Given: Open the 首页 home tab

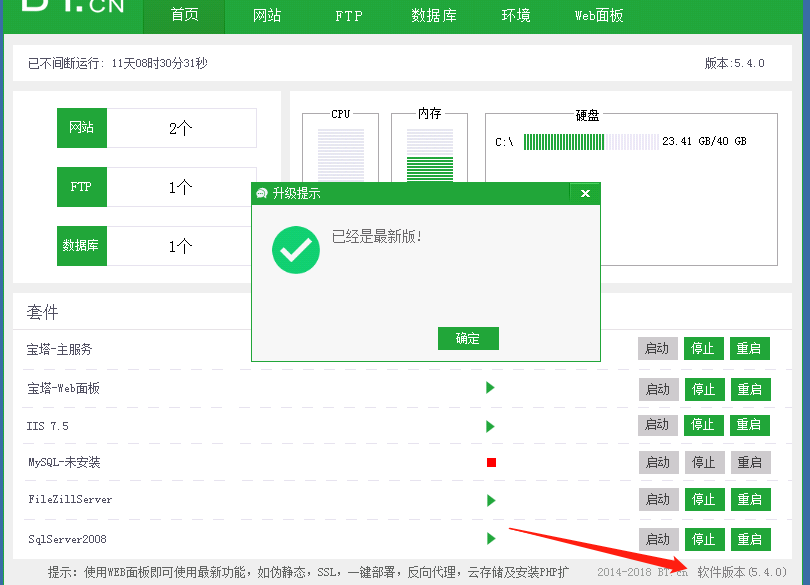Looking at the screenshot, I should pyautogui.click(x=184, y=16).
